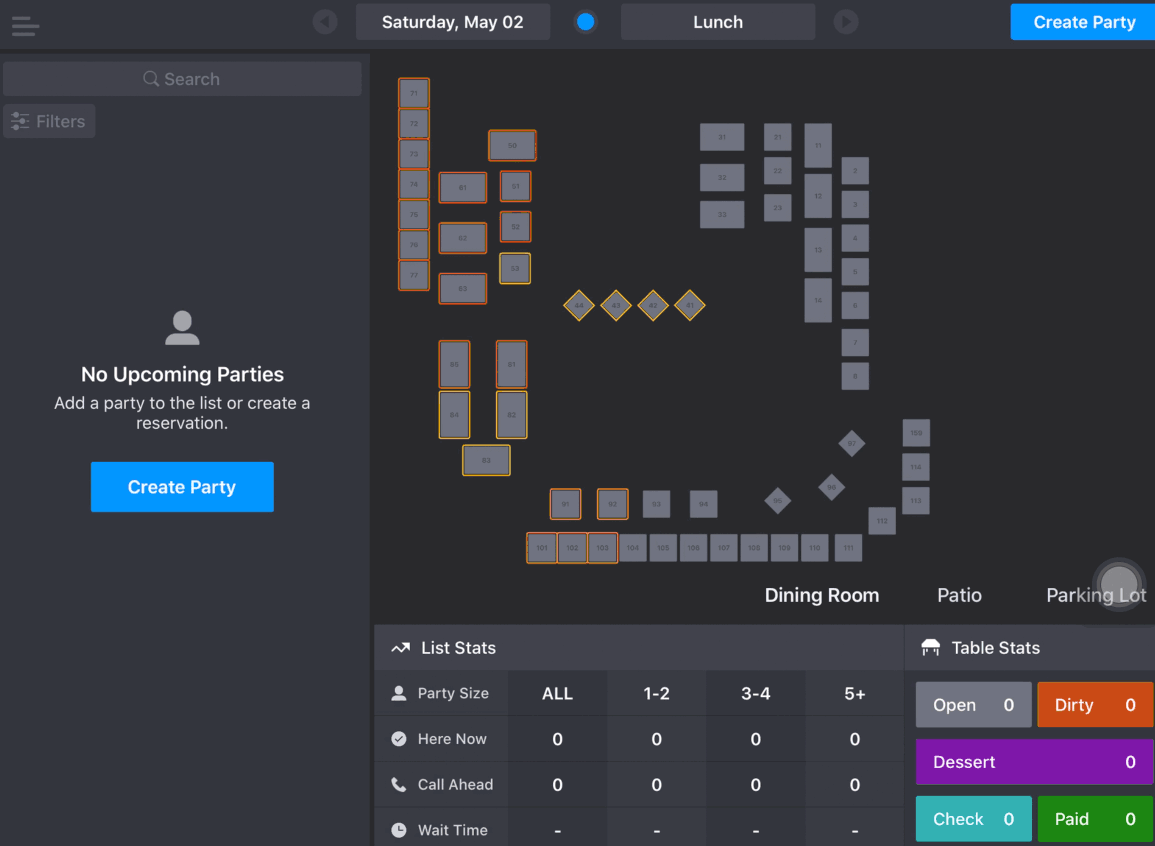The image size is (1155, 846).
Task: Select table 50 on the floor plan
Action: click(512, 145)
